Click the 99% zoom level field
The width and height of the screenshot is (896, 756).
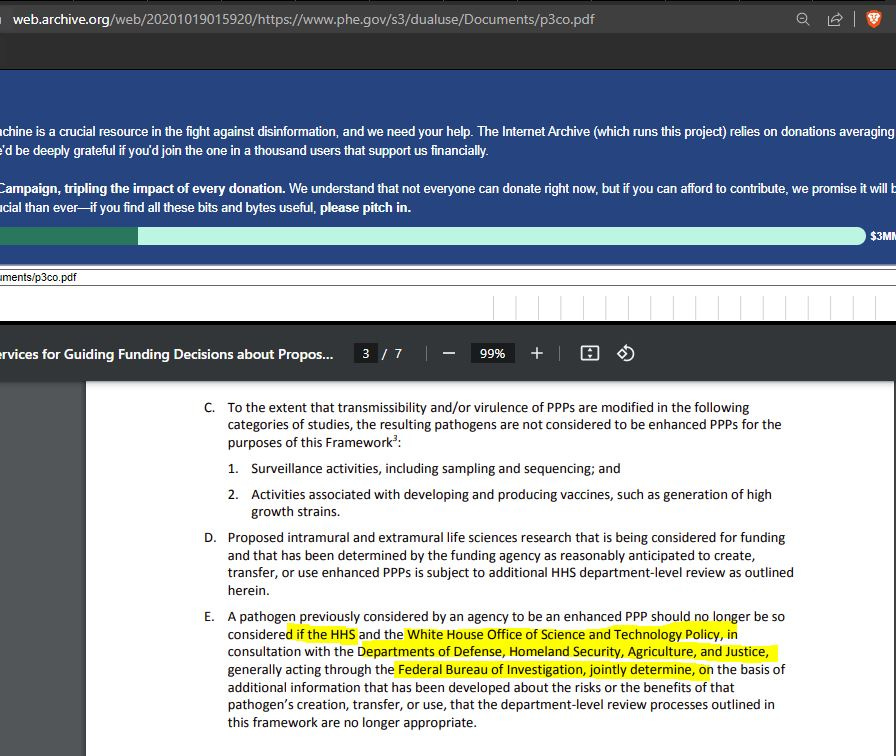coord(492,354)
